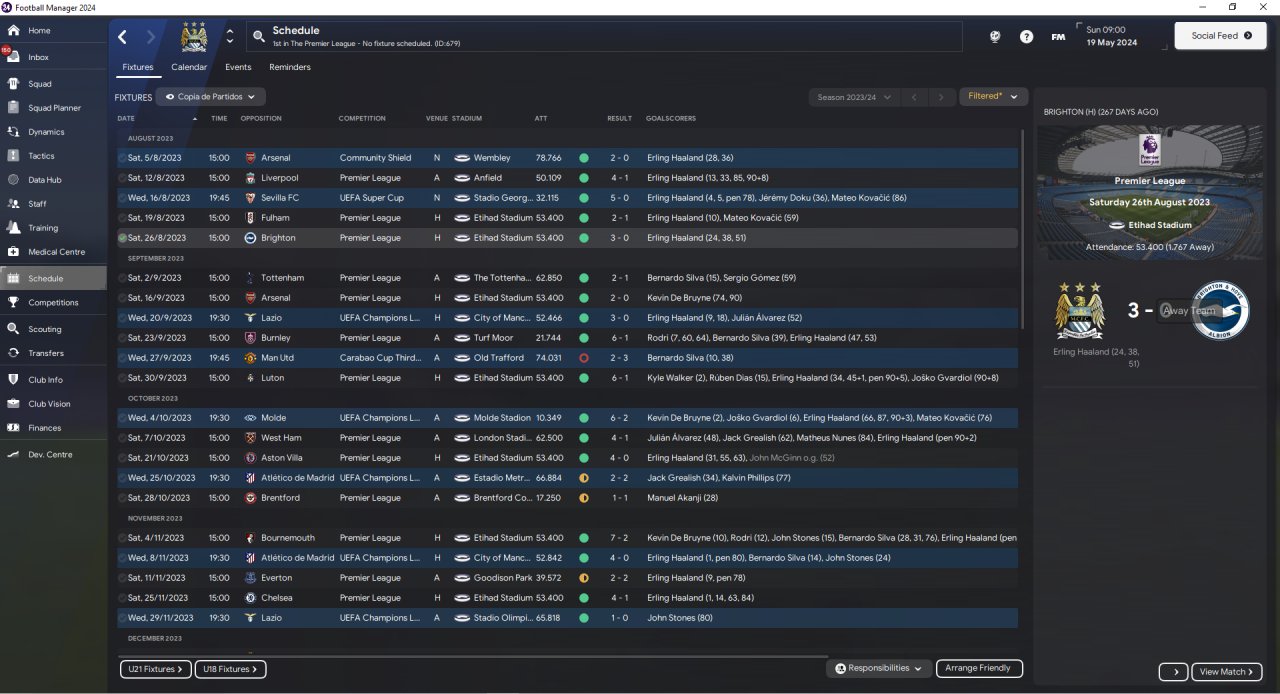Open the Filtered* dropdown
This screenshot has height=694, width=1280.
993,97
